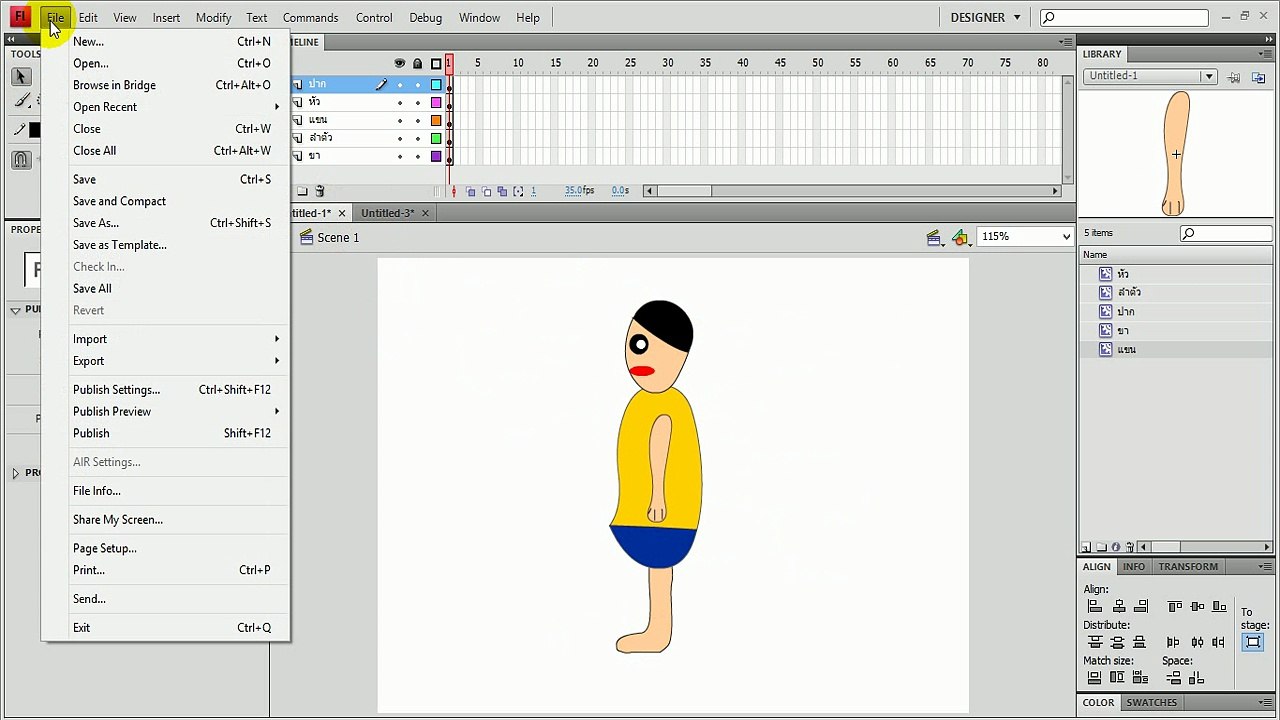
Task: Click Align left edge icon
Action: (1095, 606)
